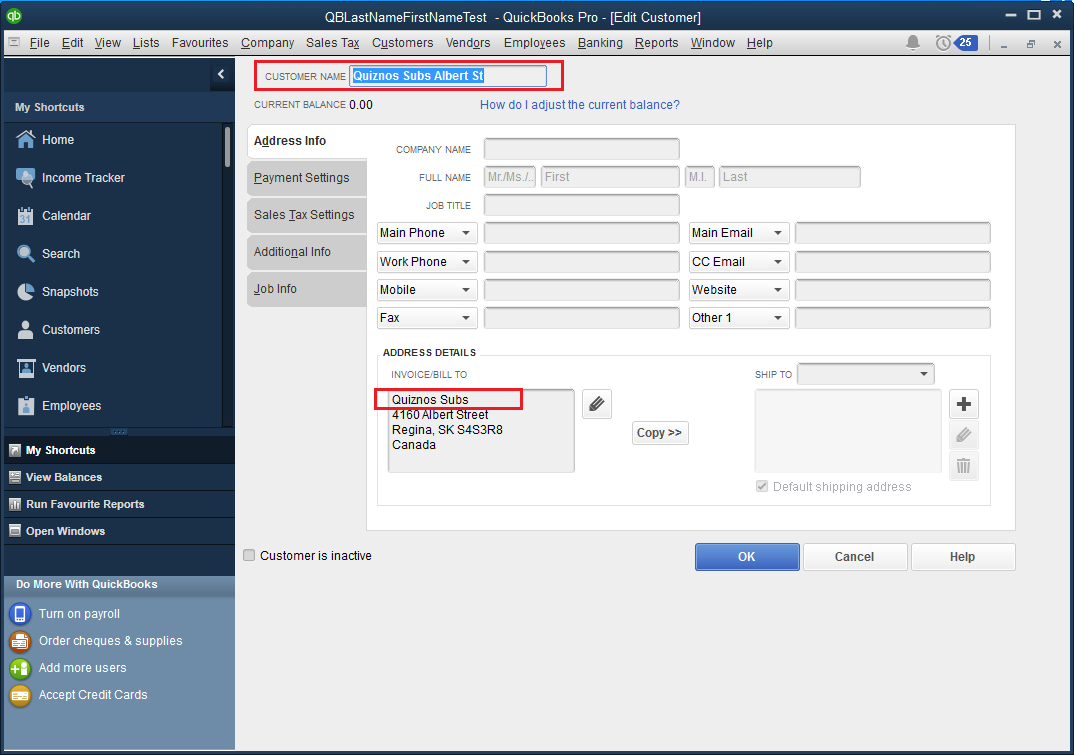Screen dimensions: 1074x755
Task: Click the M.I. middle initial field
Action: coord(699,177)
